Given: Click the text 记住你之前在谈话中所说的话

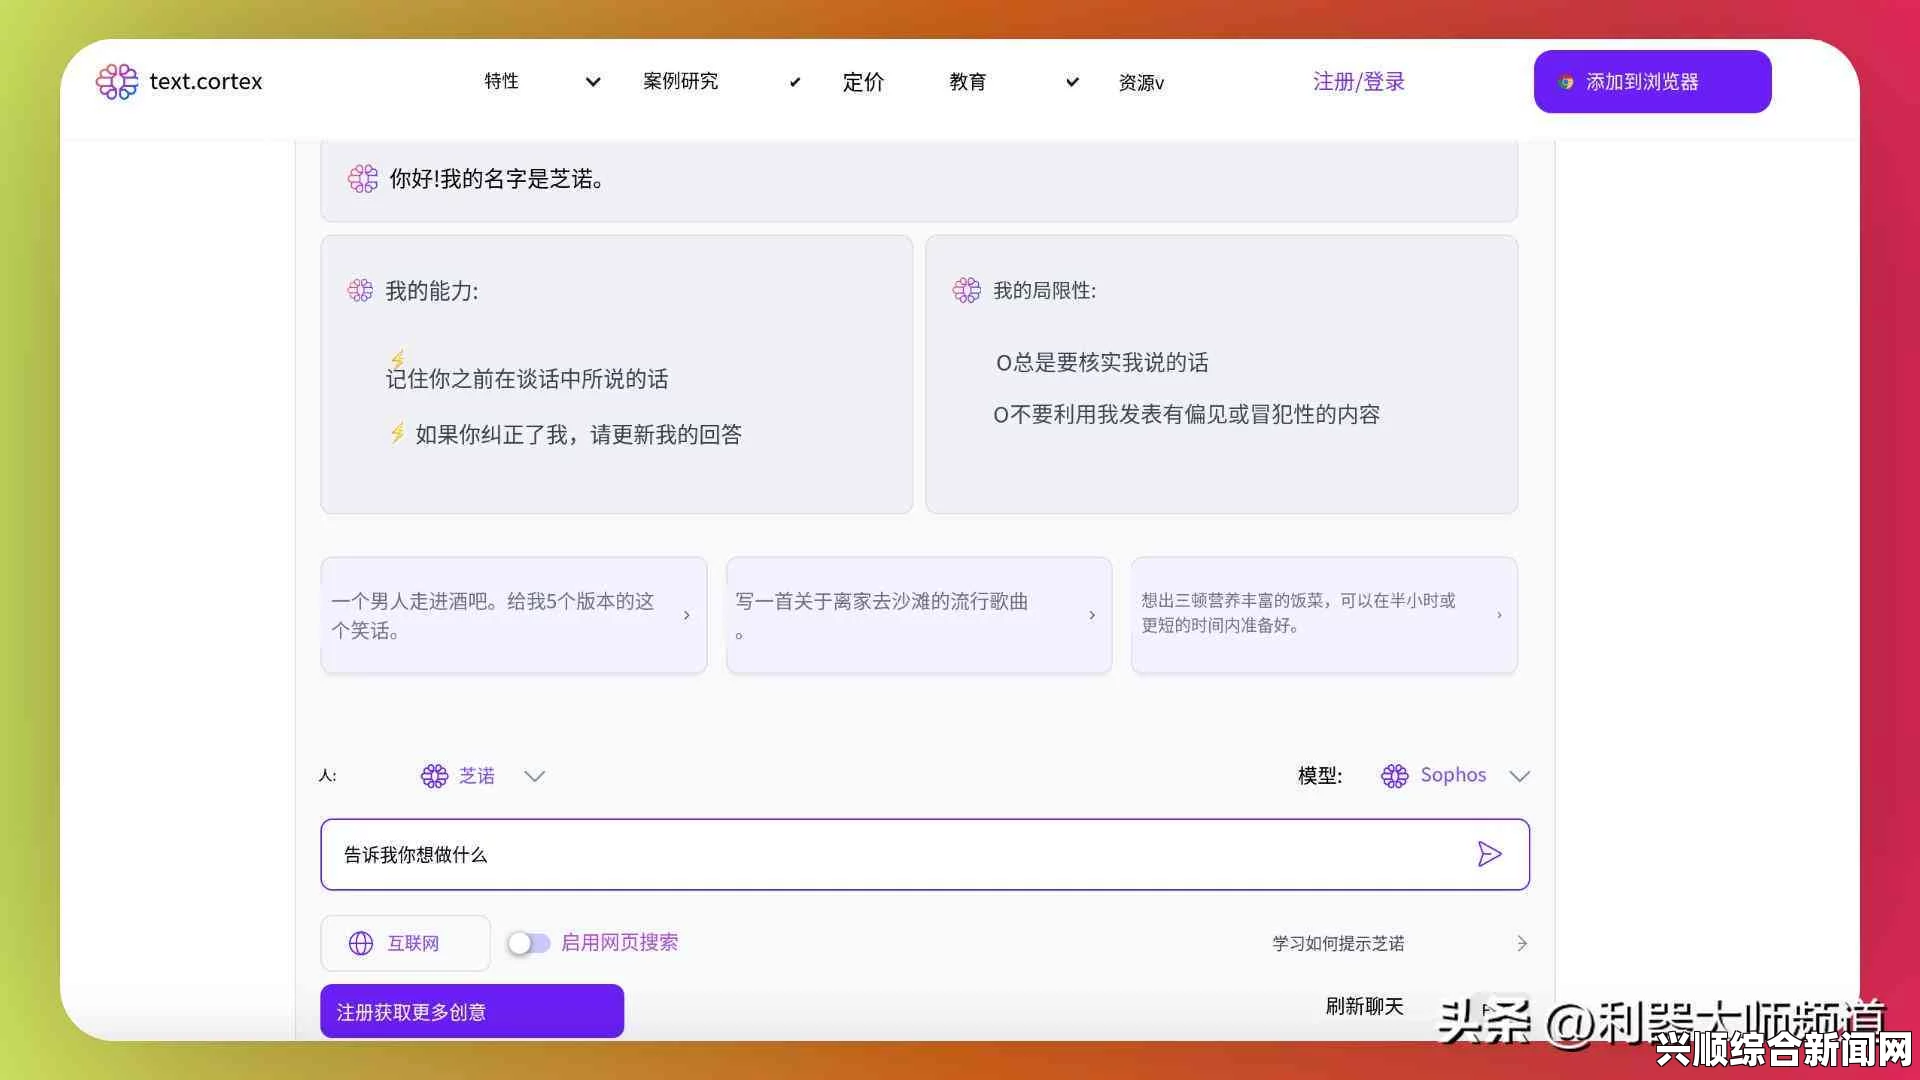Looking at the screenshot, I should coord(527,379).
